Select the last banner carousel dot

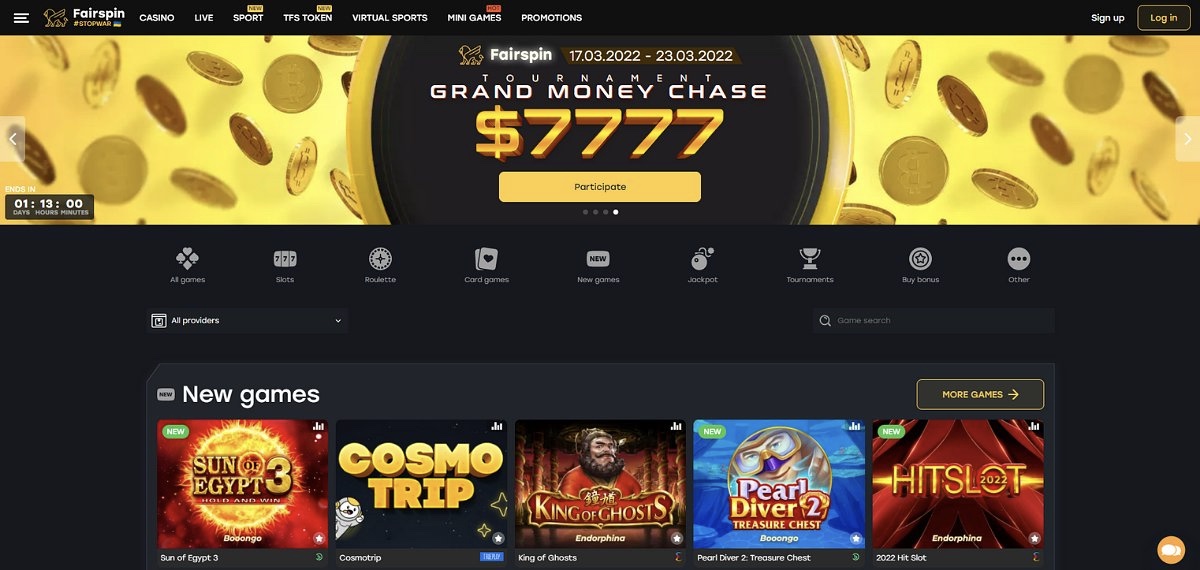pos(616,212)
